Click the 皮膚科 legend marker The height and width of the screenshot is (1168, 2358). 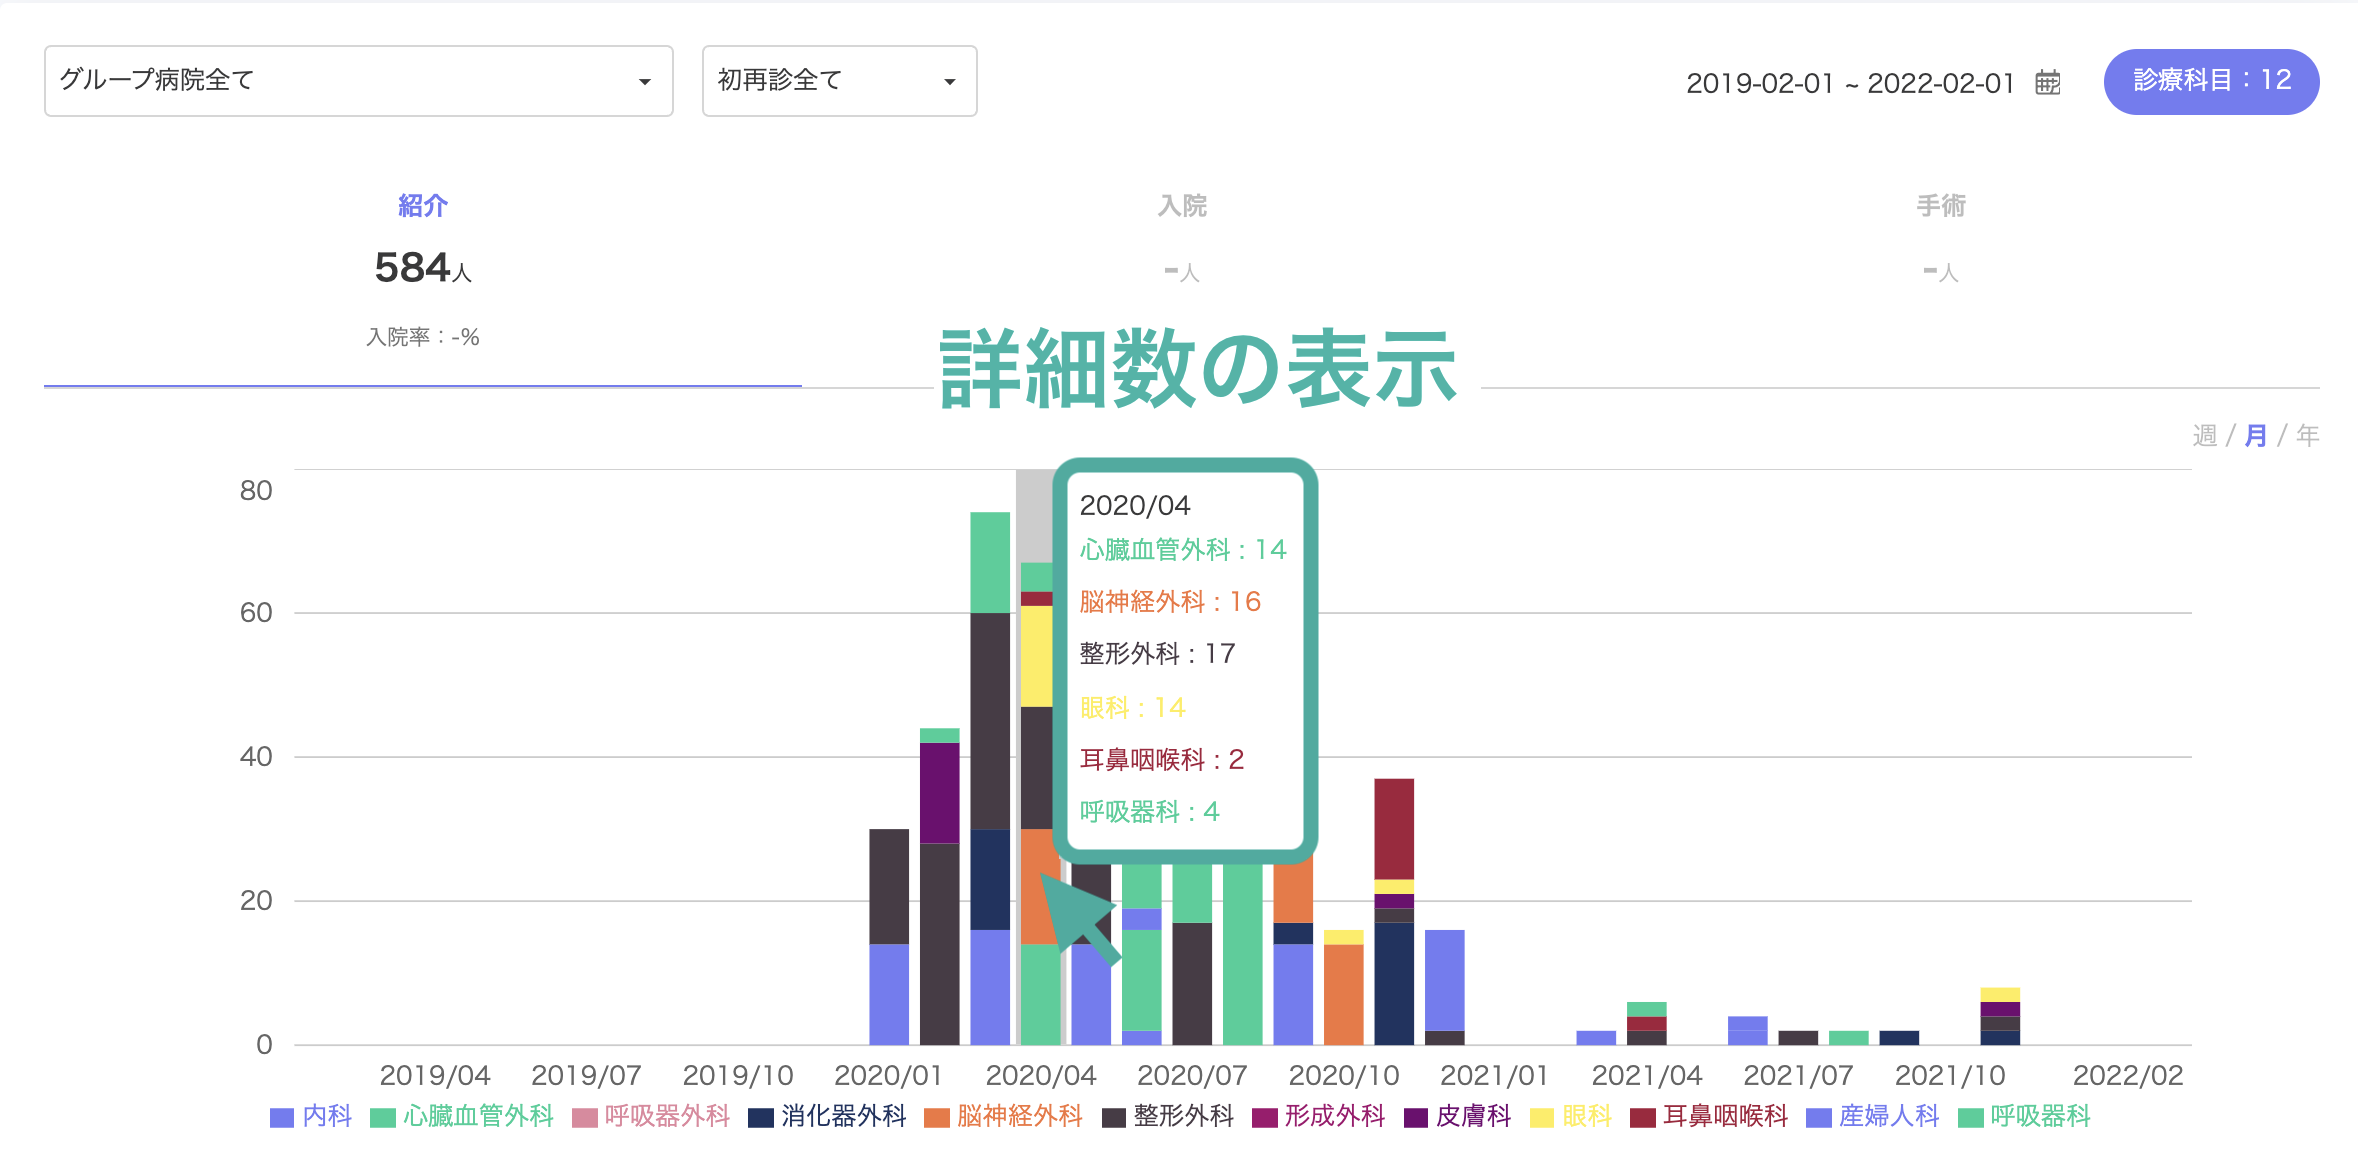coord(1416,1117)
